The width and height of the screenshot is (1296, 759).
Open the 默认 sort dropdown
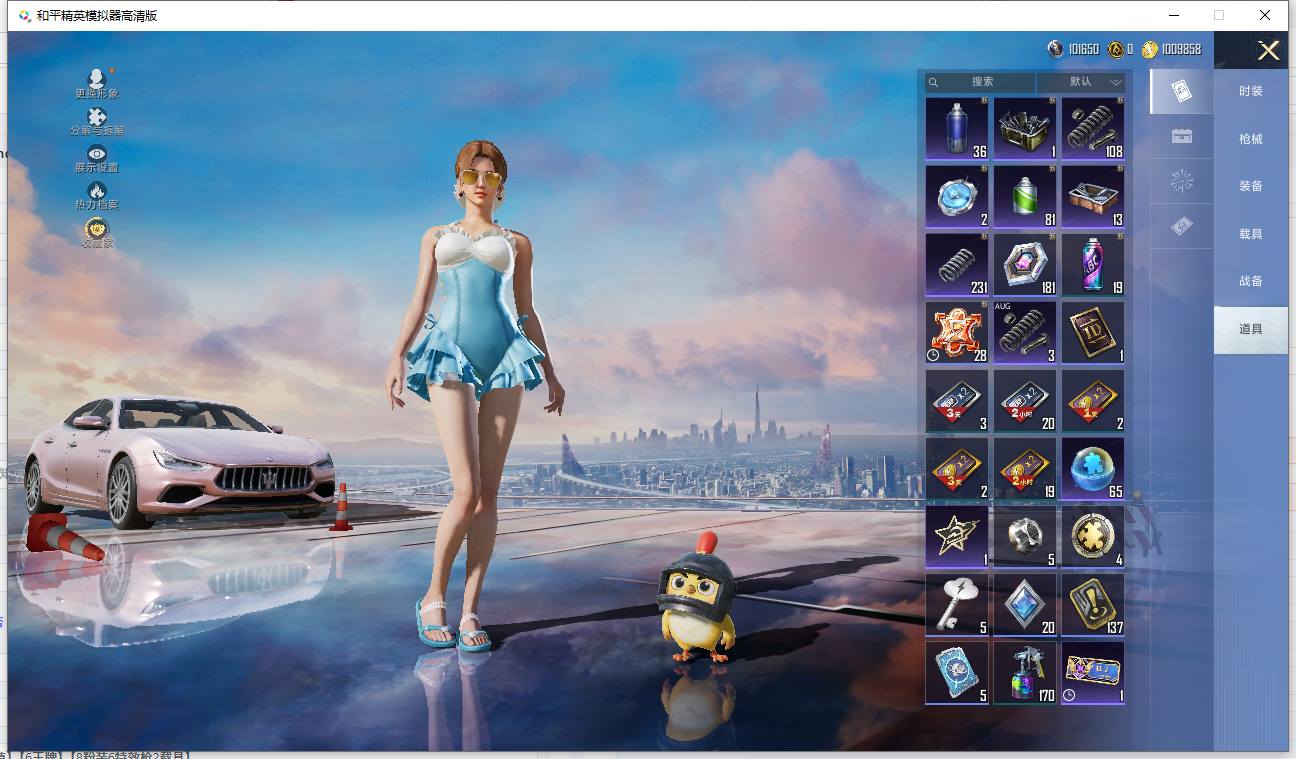pos(1081,82)
